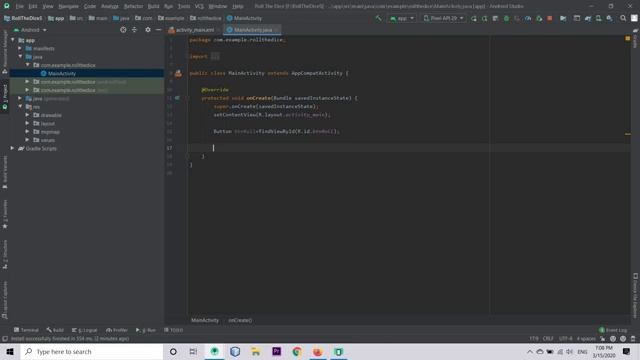Open the Terminal tool window
The height and width of the screenshot is (360, 640).
coord(26,330)
